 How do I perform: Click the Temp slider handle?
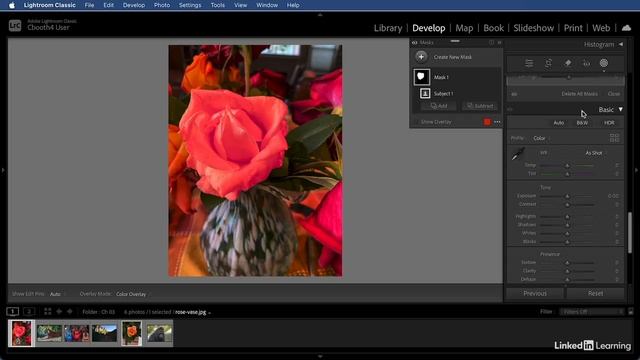[567, 165]
